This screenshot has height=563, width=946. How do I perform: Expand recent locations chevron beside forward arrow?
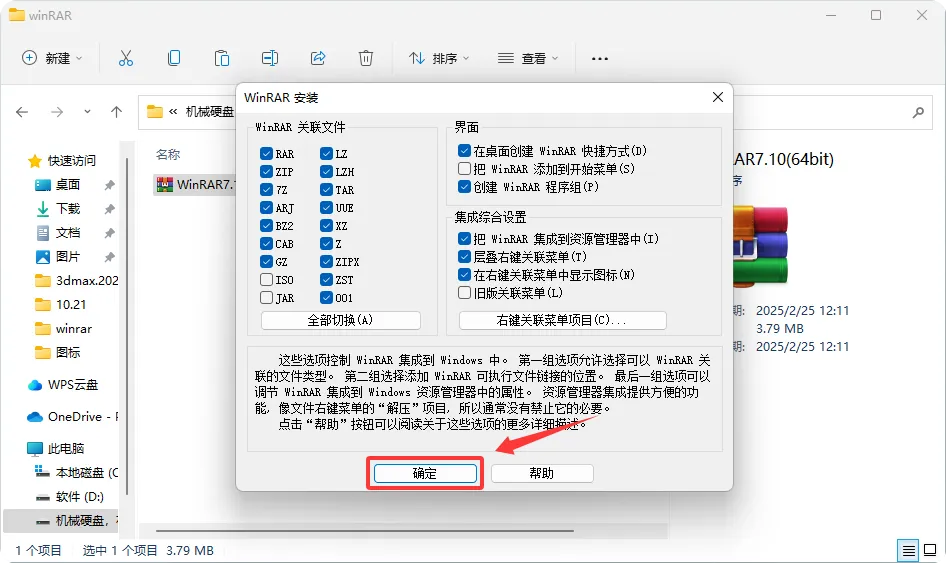coord(87,112)
